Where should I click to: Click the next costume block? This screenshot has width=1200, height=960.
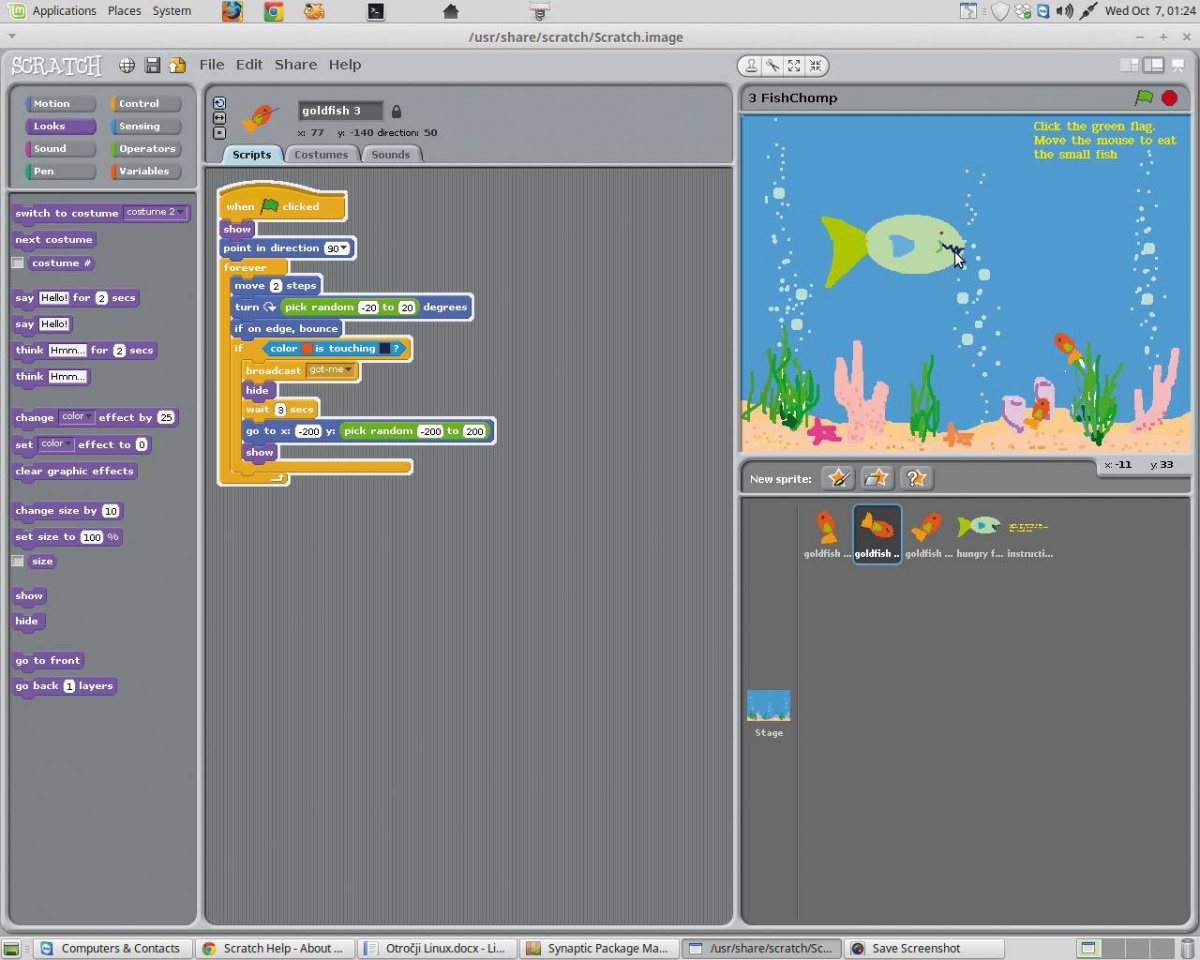tap(54, 240)
